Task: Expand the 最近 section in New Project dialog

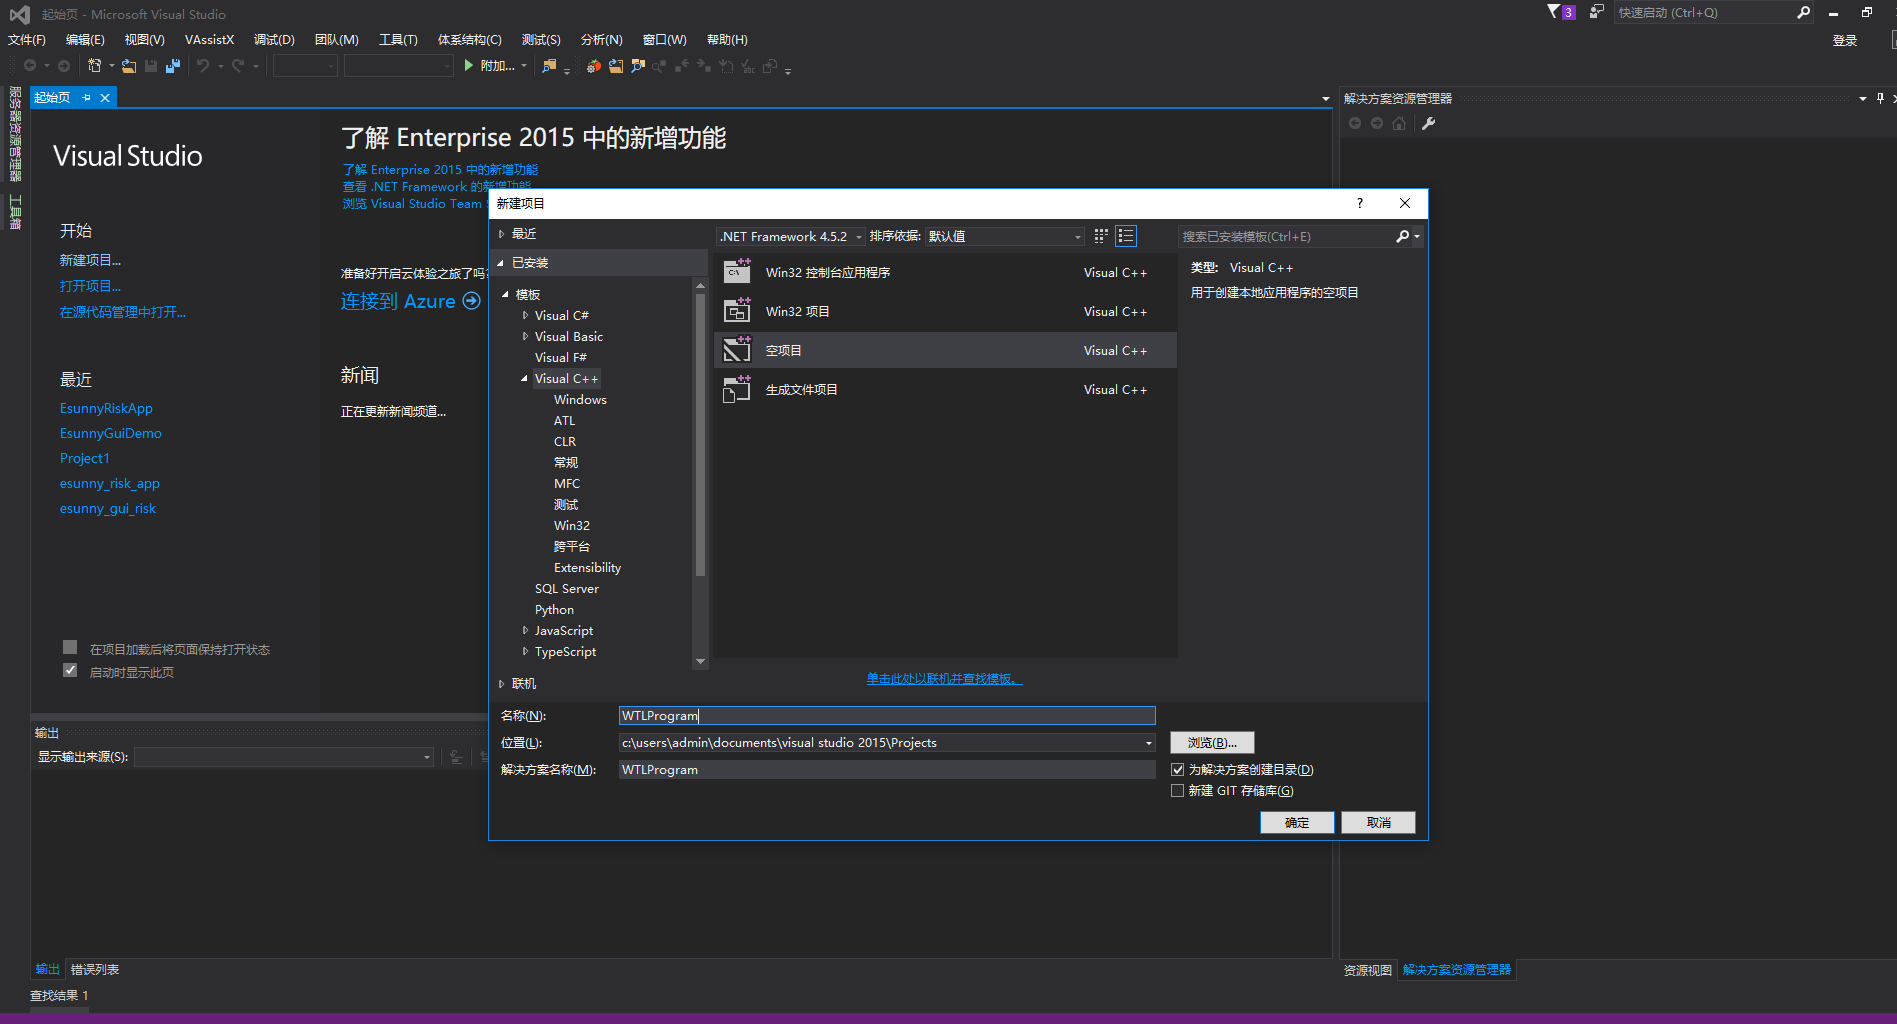Action: 502,234
